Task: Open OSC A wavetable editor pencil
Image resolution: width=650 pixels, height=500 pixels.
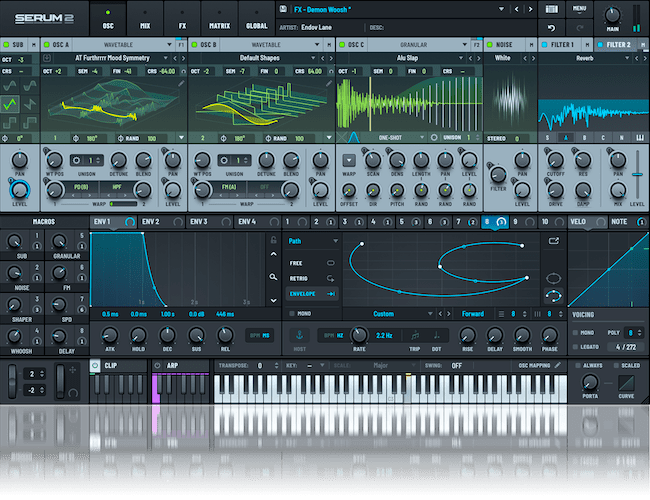Action: pyautogui.click(x=181, y=84)
